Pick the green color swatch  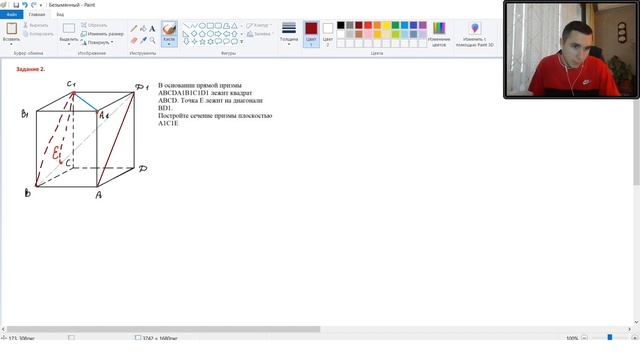pos(395,25)
